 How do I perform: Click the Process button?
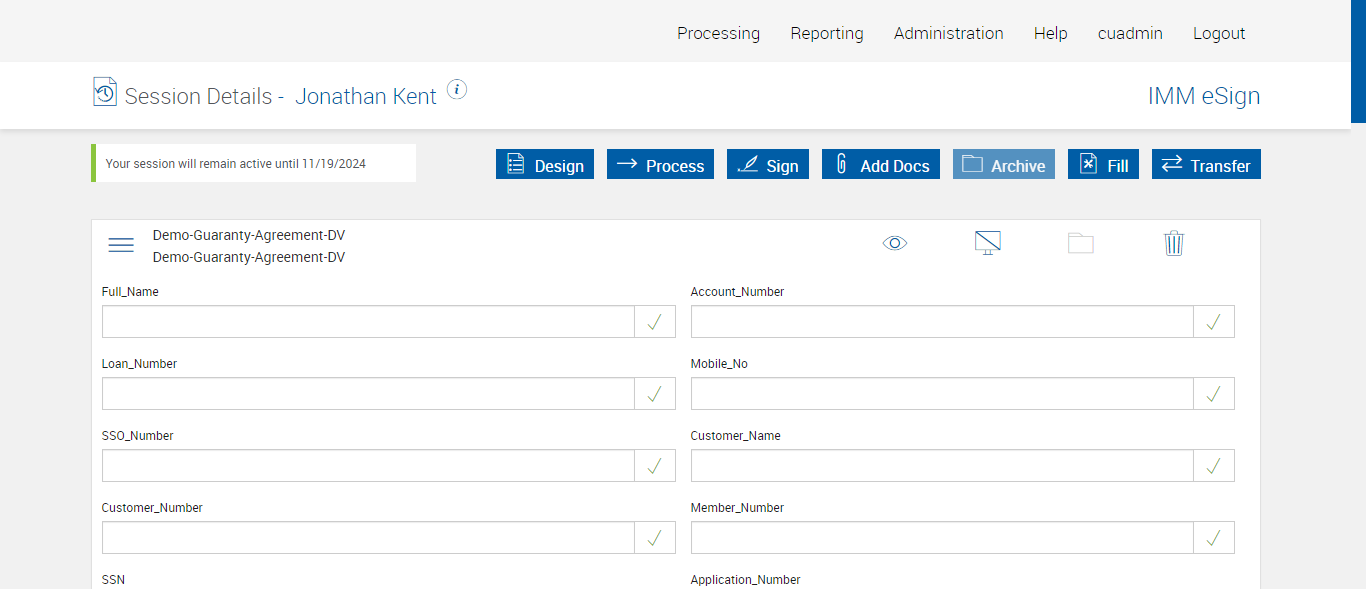(x=660, y=165)
